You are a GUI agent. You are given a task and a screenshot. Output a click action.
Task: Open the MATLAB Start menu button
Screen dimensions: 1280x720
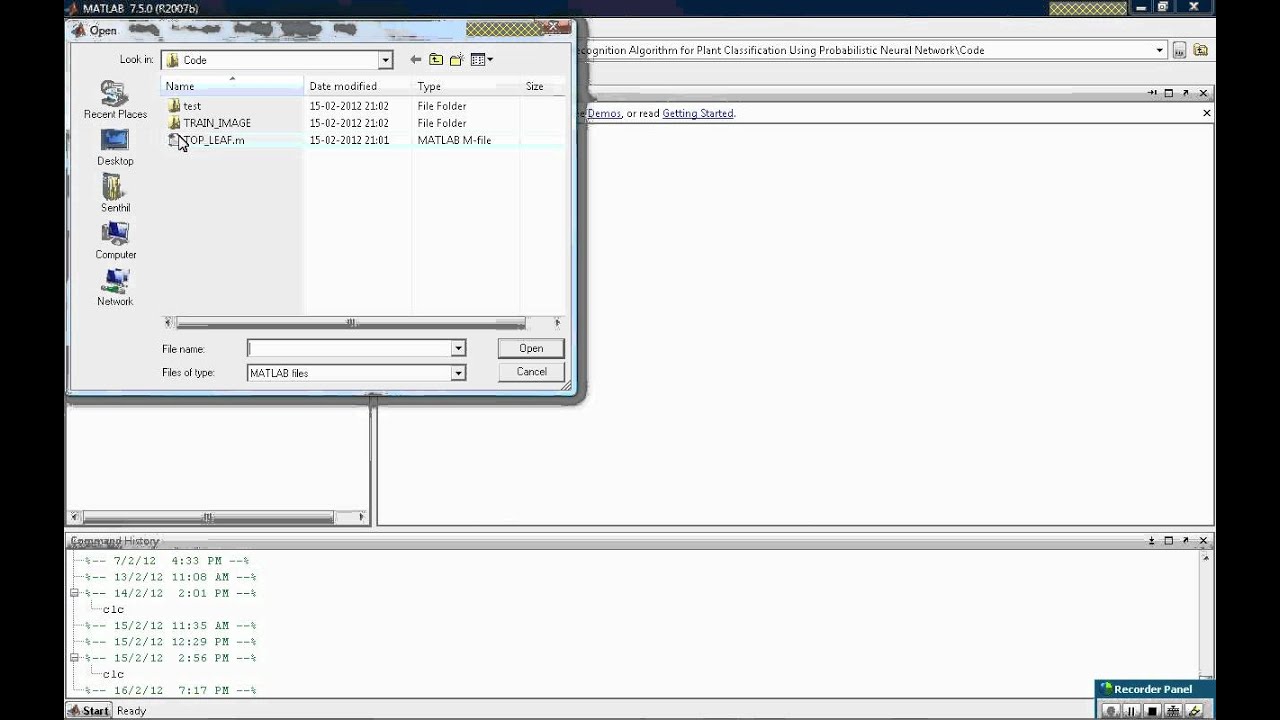pyautogui.click(x=89, y=711)
